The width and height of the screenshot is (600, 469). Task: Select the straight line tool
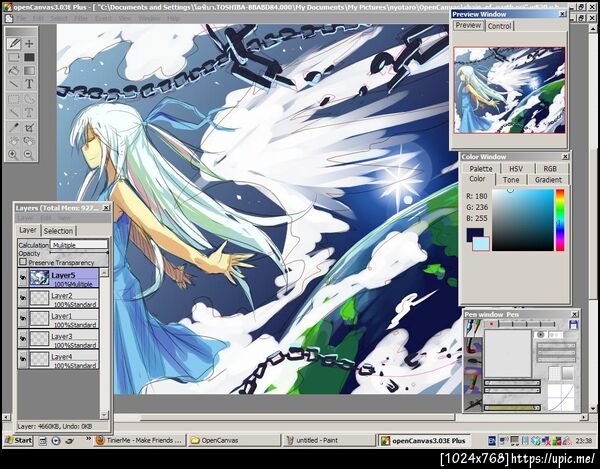(x=14, y=84)
